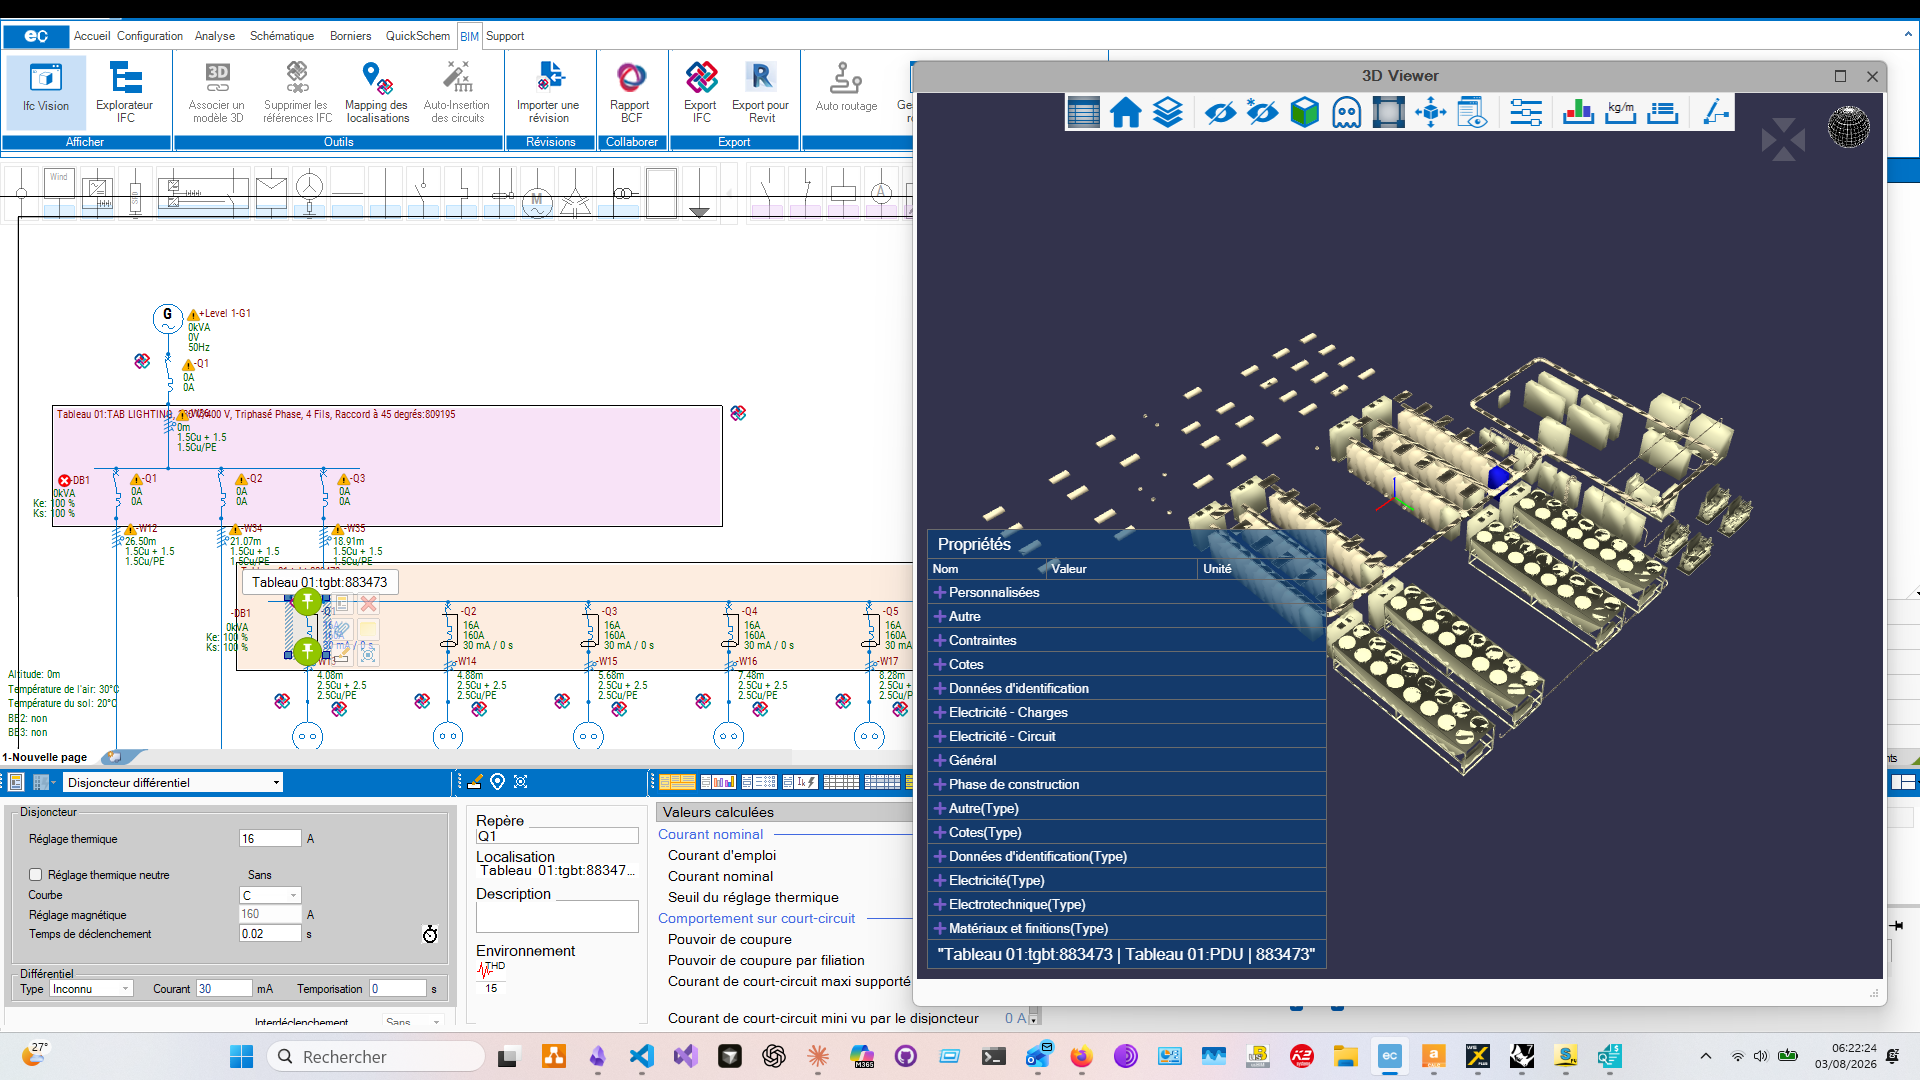Screen dimensions: 1920x1080
Task: Check Réglage thermique neutre checkbox
Action: pyautogui.click(x=36, y=875)
